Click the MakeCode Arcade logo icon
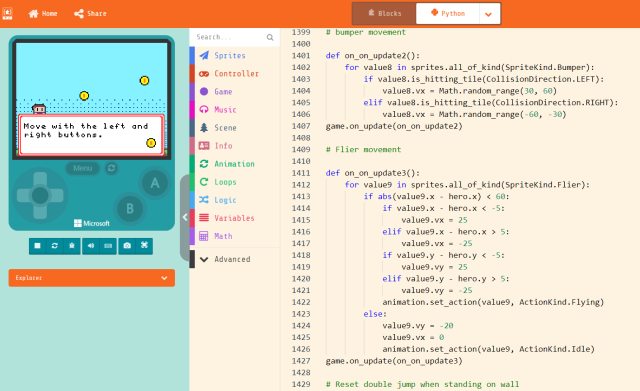 pyautogui.click(x=7, y=13)
